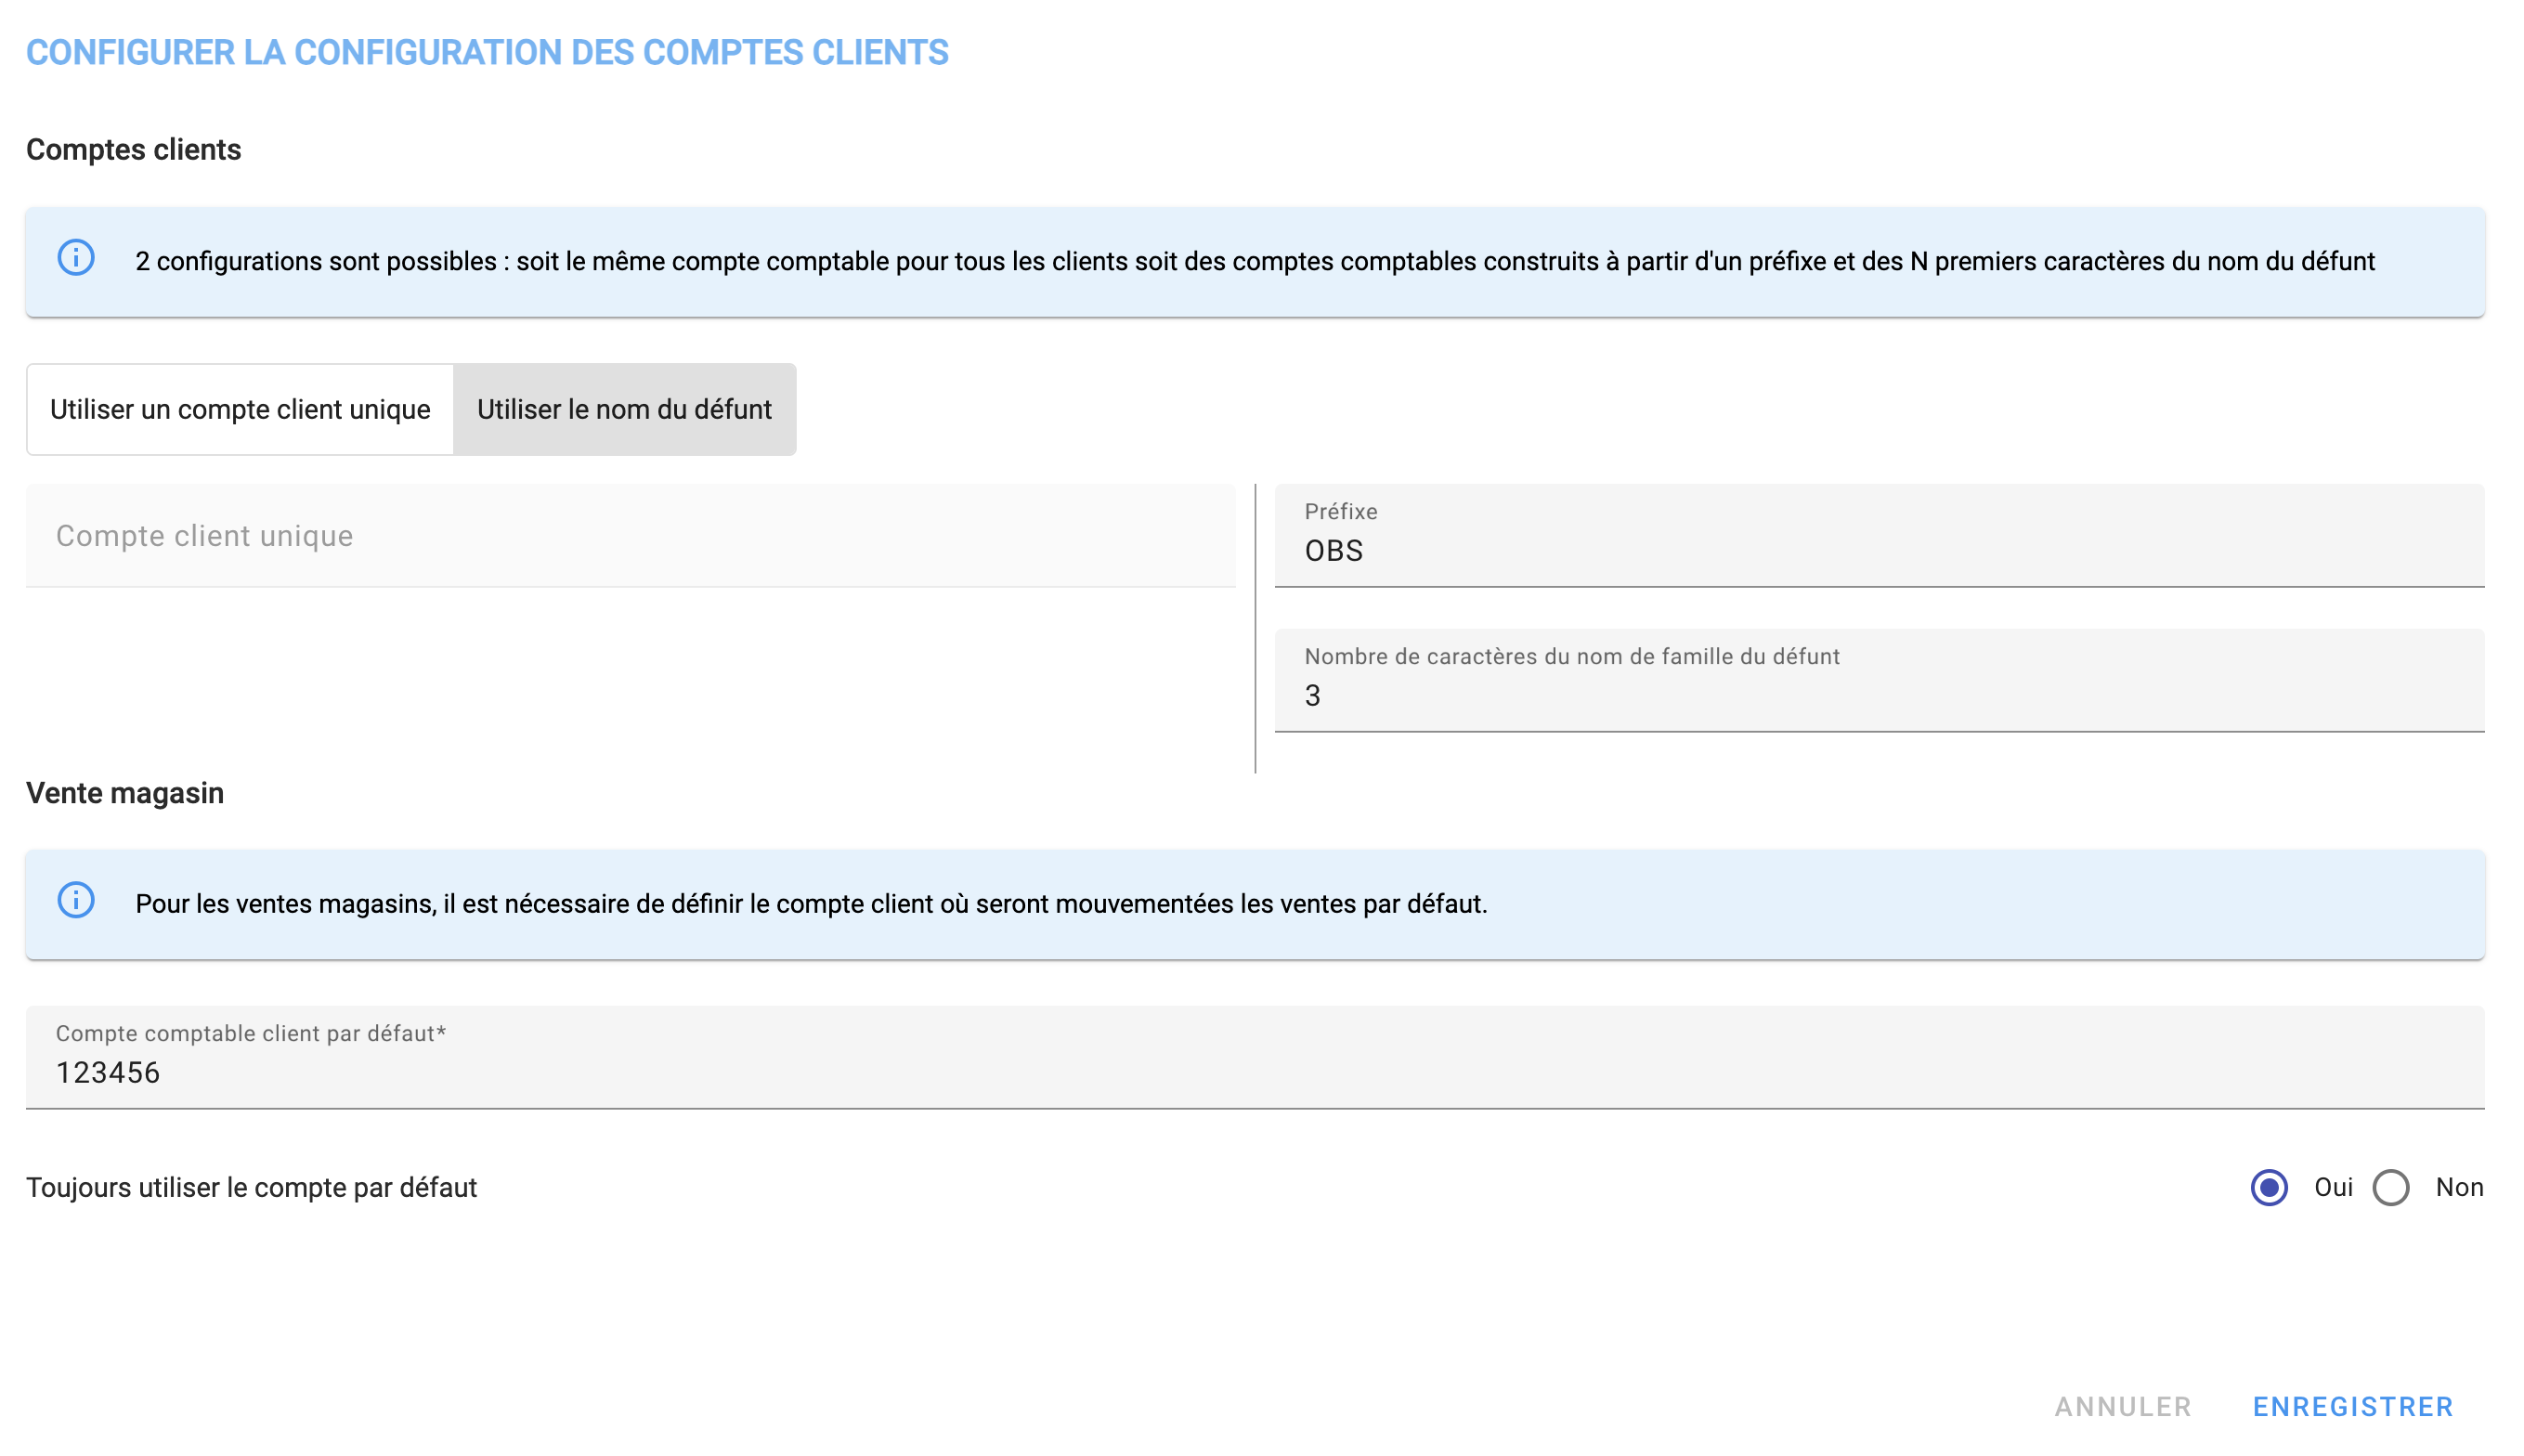Click the 'Pour les ventes magasins' info text
This screenshot has width=2524, height=1456.
coord(811,904)
